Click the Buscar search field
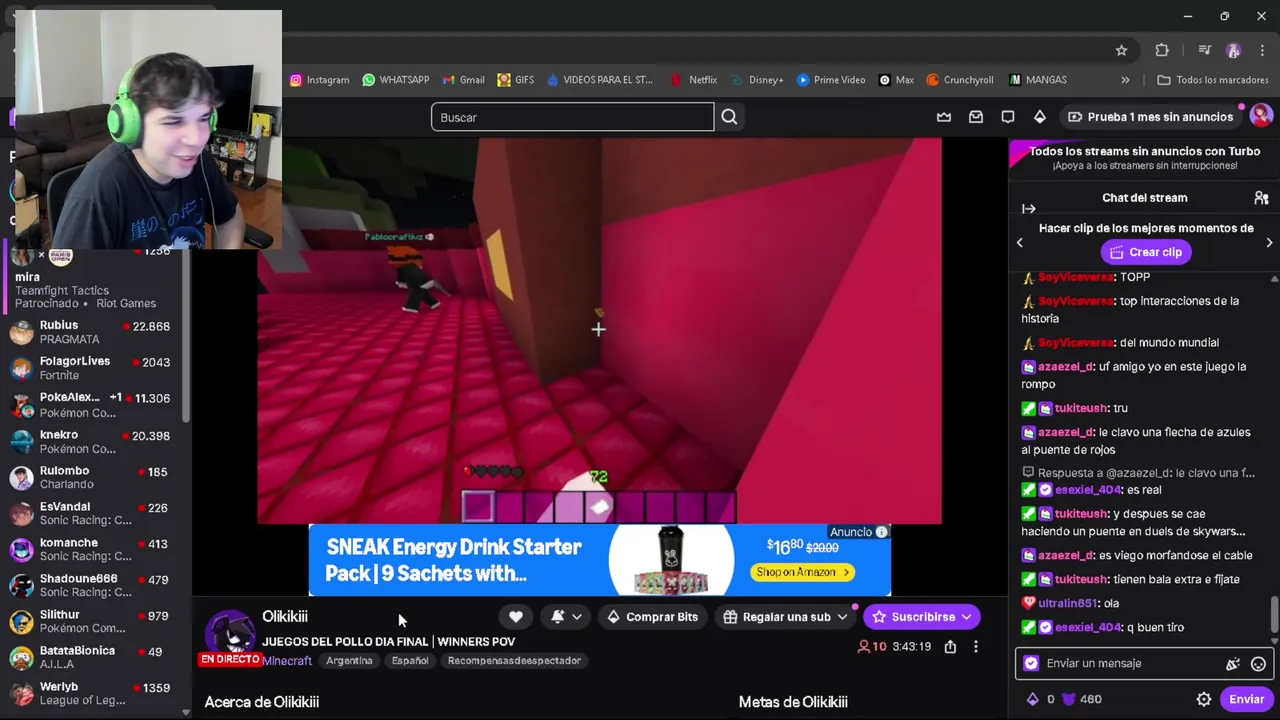This screenshot has width=1280, height=720. pyautogui.click(x=572, y=117)
